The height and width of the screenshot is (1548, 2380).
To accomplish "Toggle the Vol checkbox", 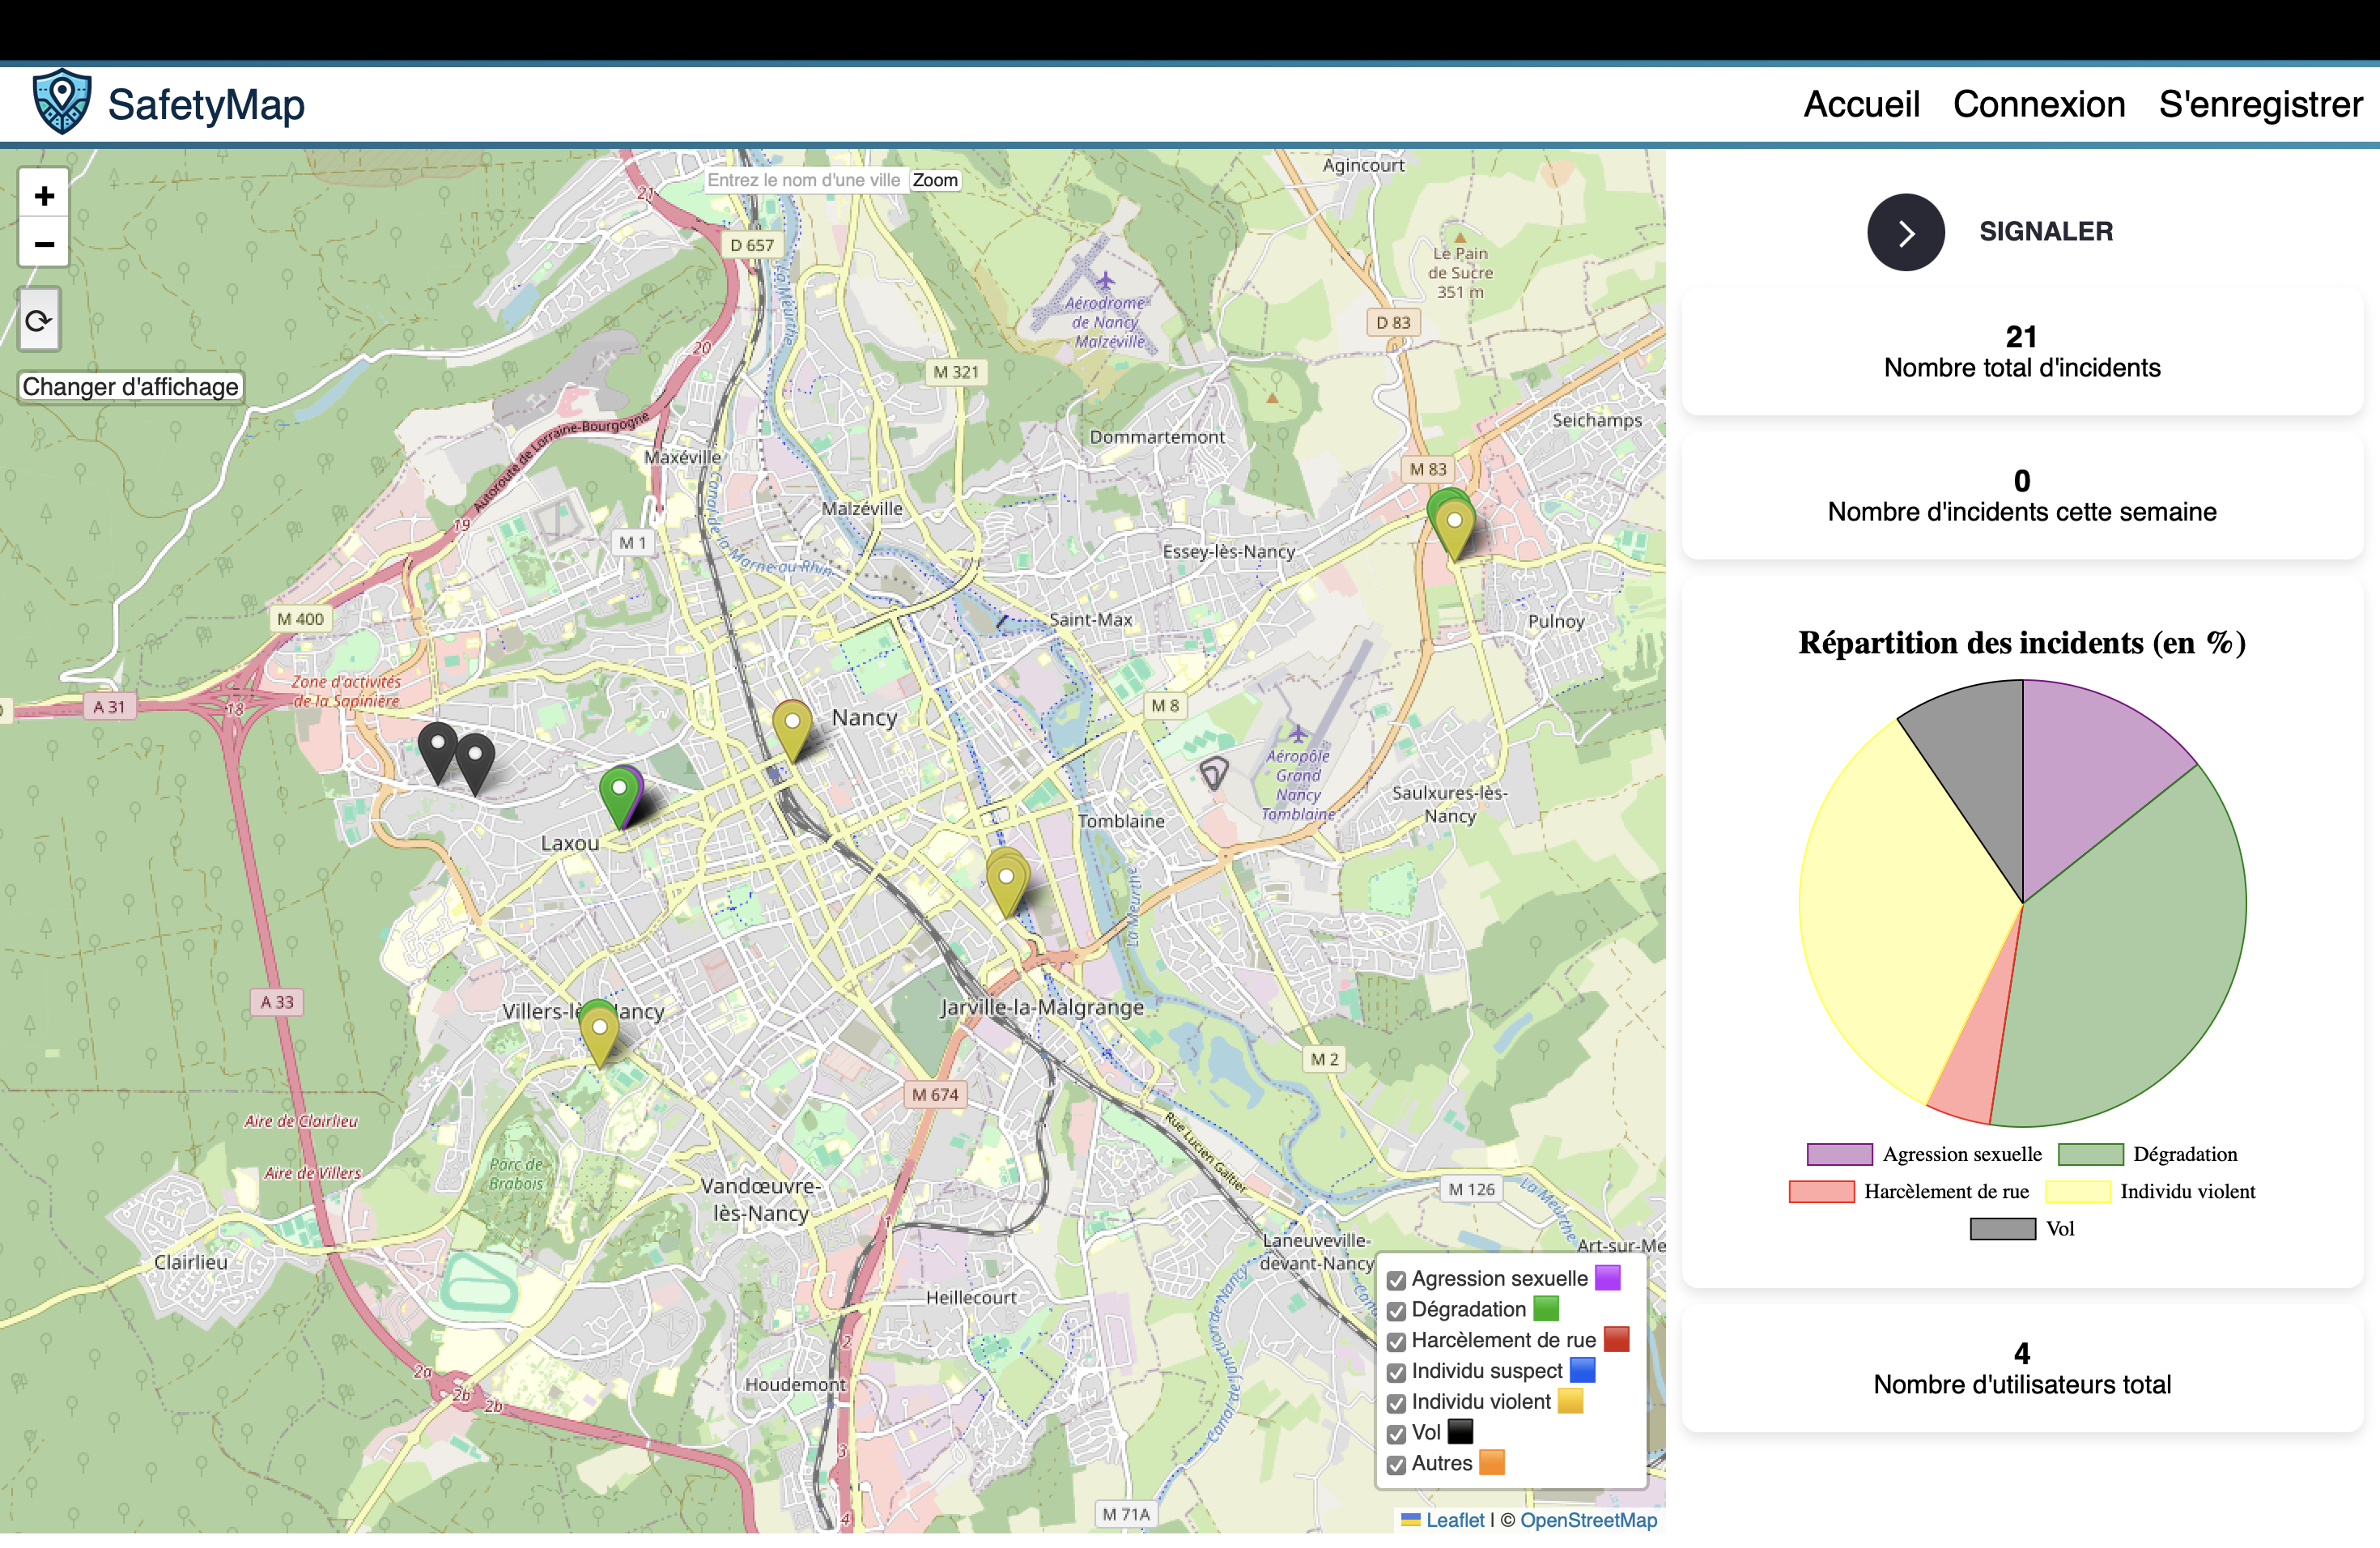I will point(1397,1434).
